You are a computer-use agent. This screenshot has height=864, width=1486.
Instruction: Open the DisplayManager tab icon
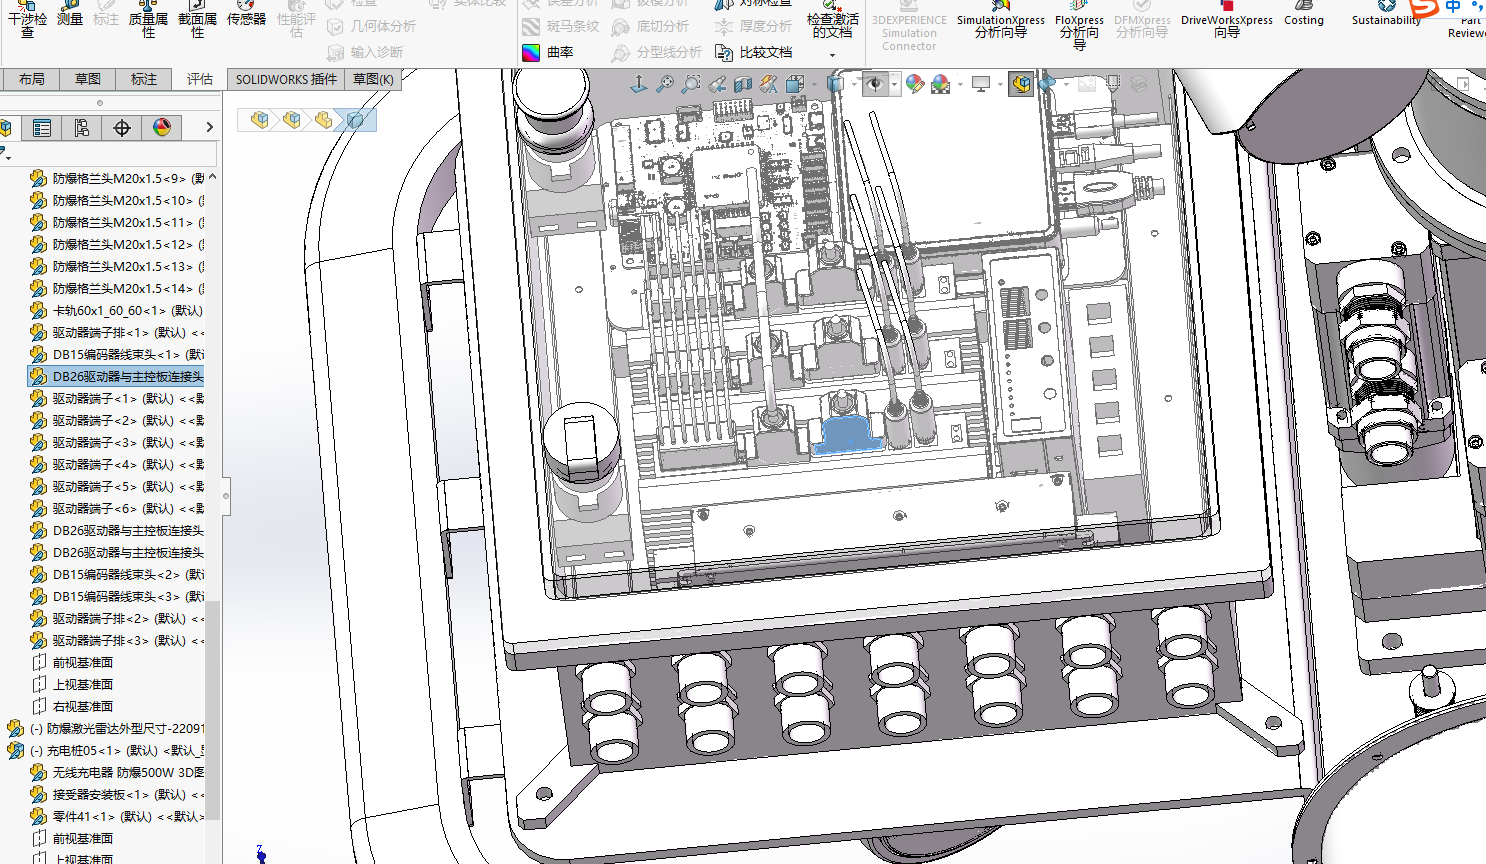click(162, 128)
